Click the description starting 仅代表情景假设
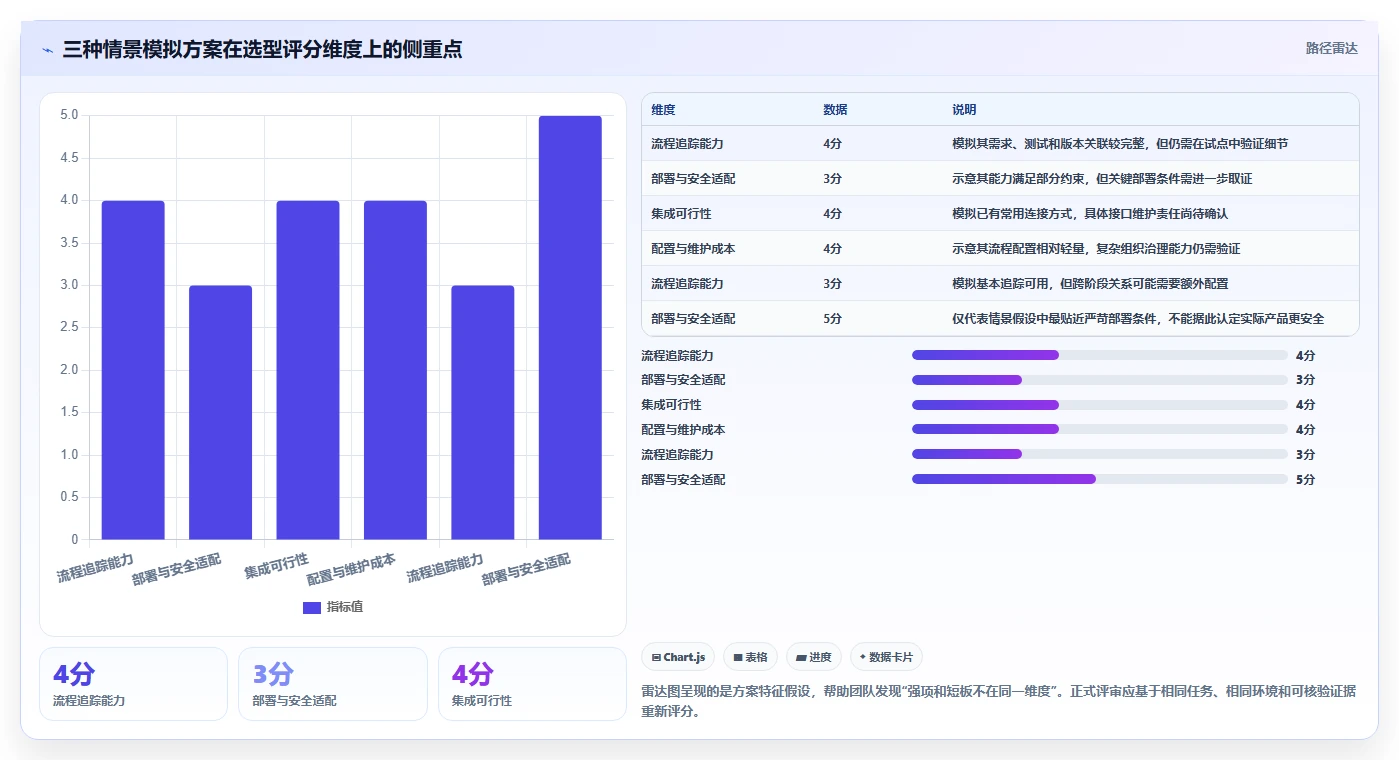Image resolution: width=1399 pixels, height=760 pixels. coord(1138,319)
